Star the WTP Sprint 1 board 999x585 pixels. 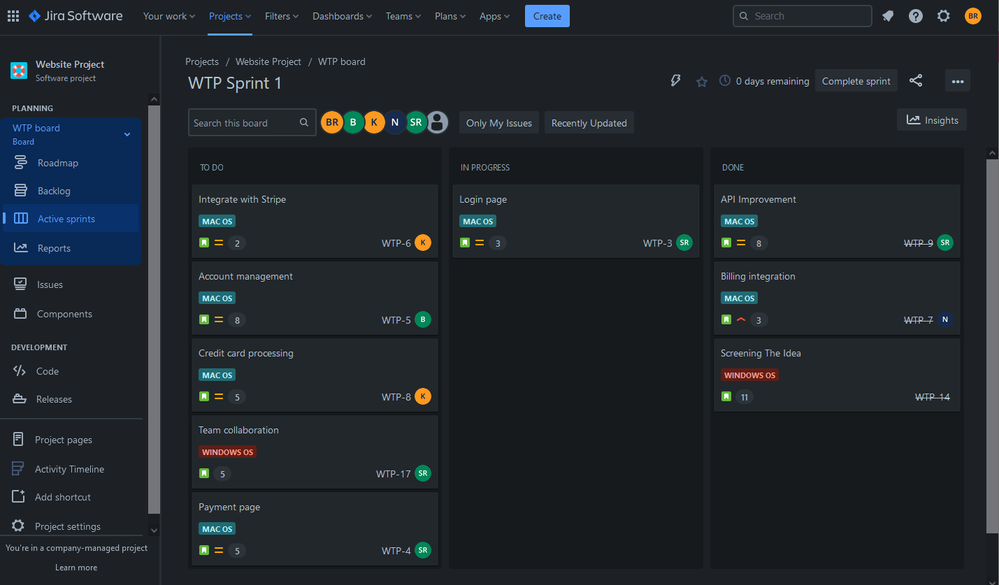pos(701,80)
